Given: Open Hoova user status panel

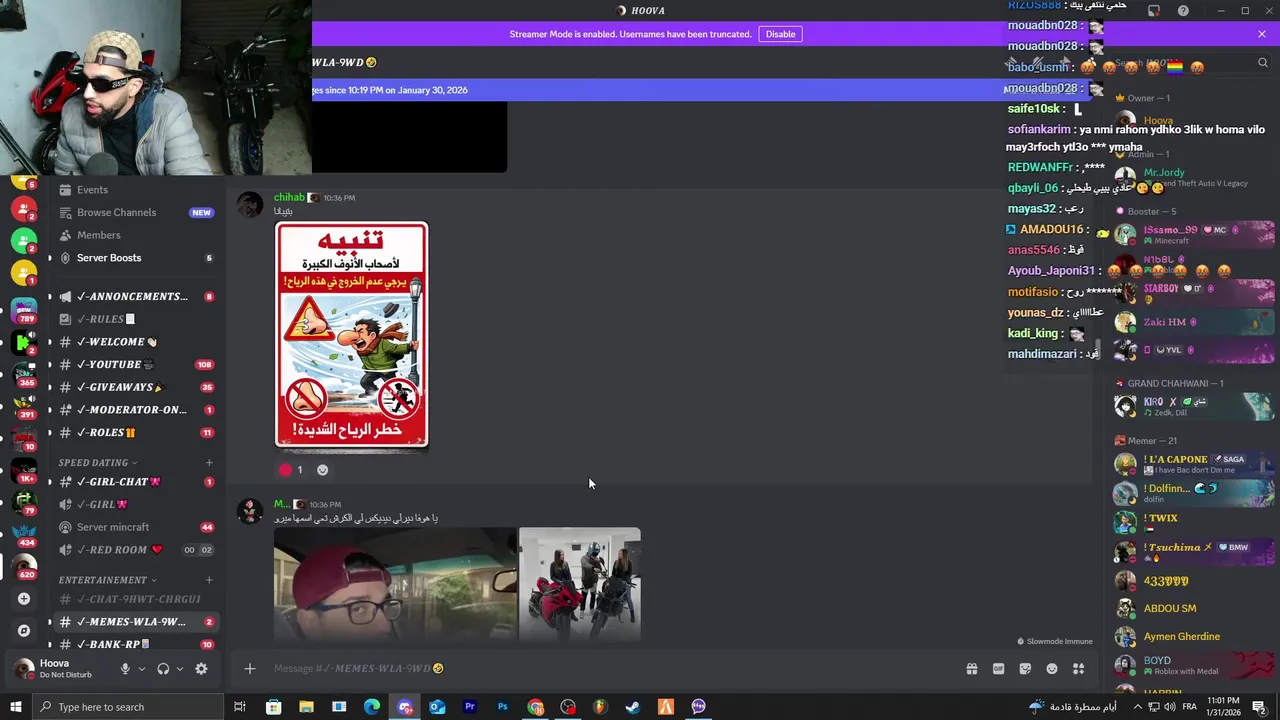Looking at the screenshot, I should coord(60,669).
